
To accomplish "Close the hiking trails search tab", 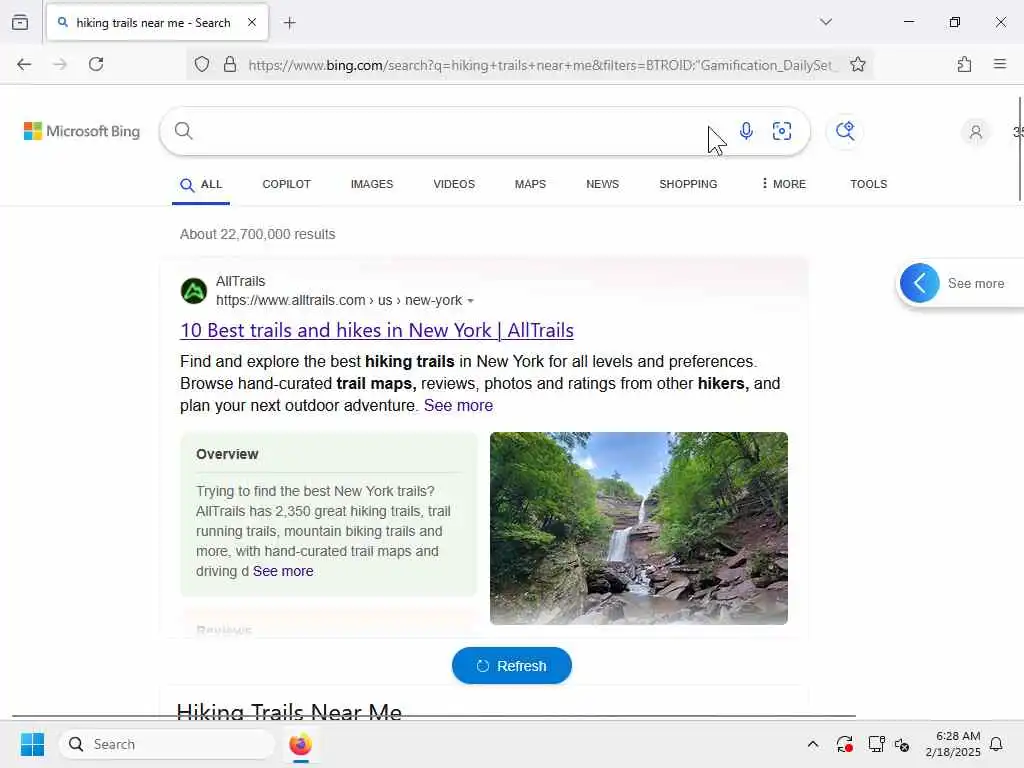I will [252, 23].
